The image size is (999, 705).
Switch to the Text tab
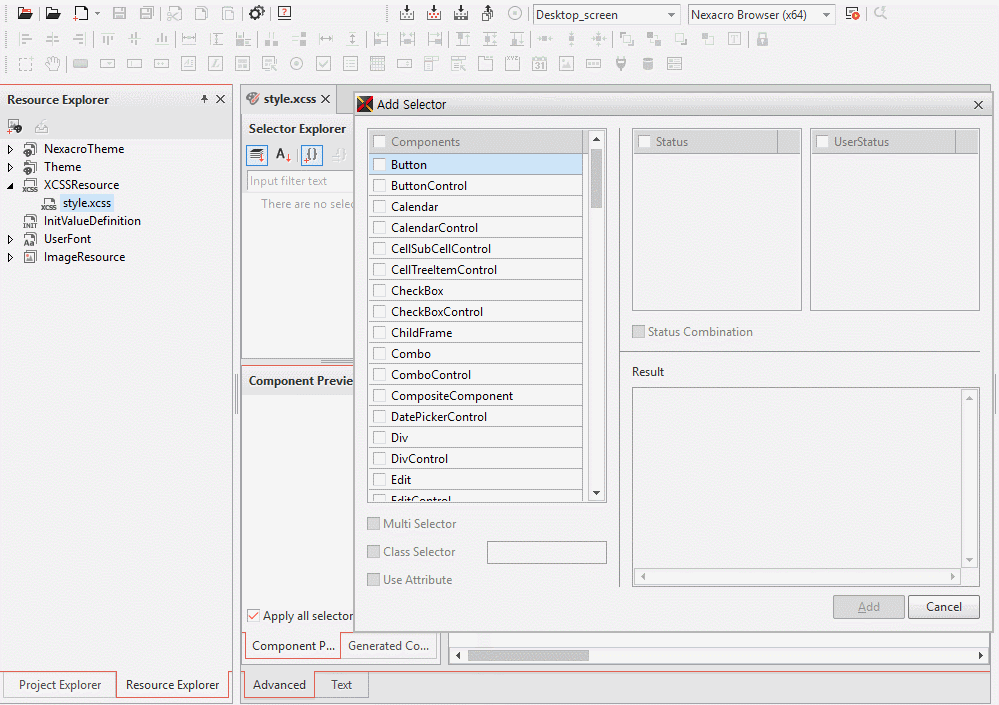[x=341, y=685]
